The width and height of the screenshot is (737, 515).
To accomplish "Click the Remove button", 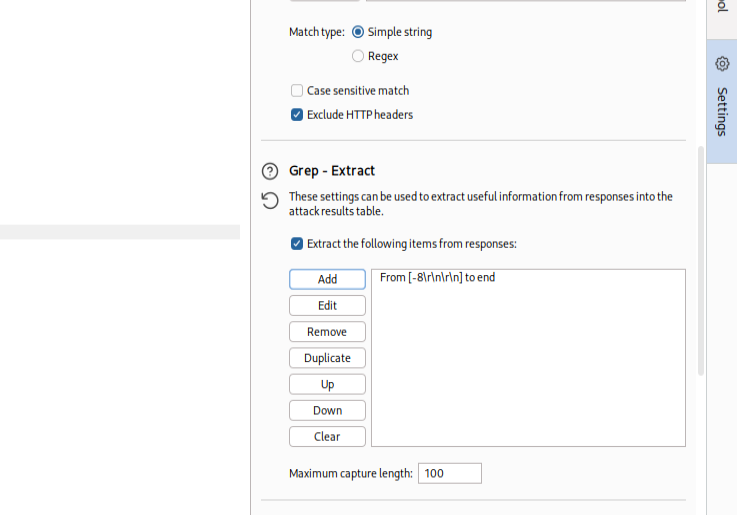I will click(327, 332).
